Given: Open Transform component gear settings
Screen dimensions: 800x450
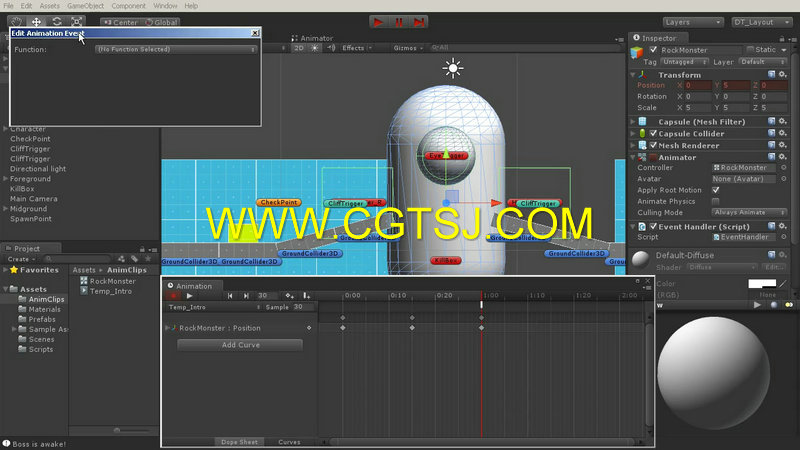Looking at the screenshot, I should [783, 74].
